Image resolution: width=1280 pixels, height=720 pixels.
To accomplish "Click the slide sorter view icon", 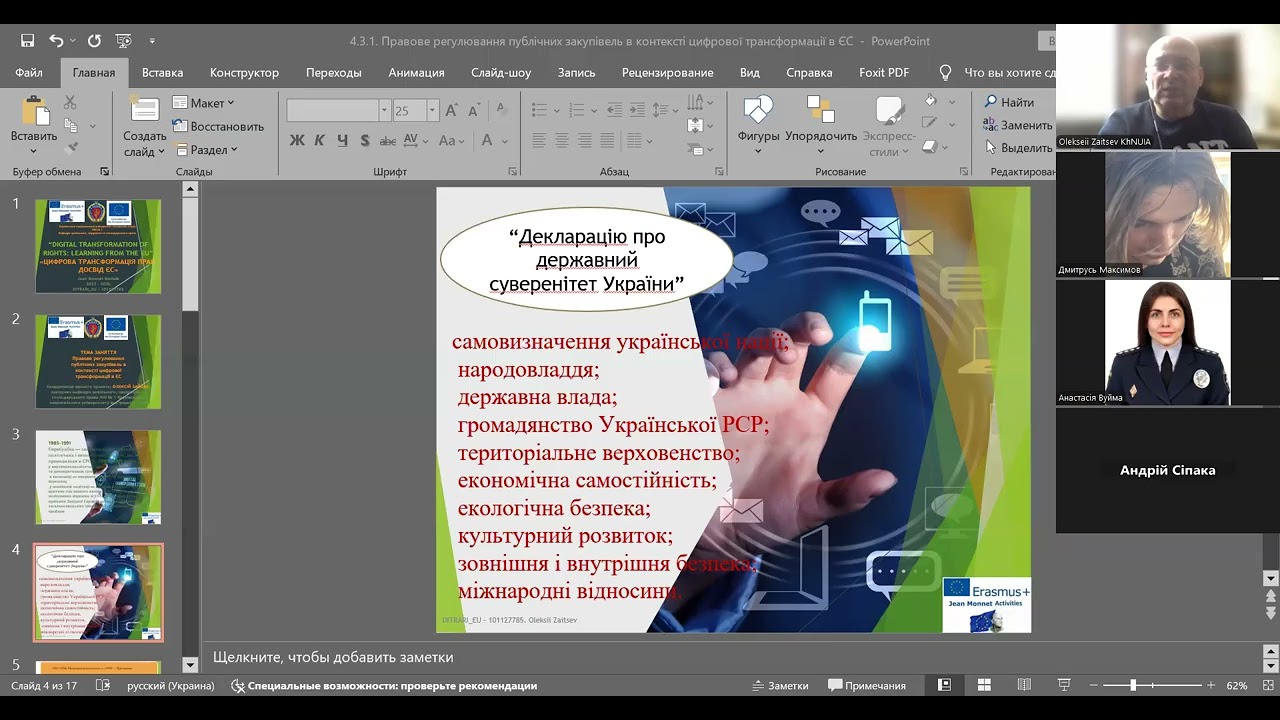I will [x=984, y=685].
